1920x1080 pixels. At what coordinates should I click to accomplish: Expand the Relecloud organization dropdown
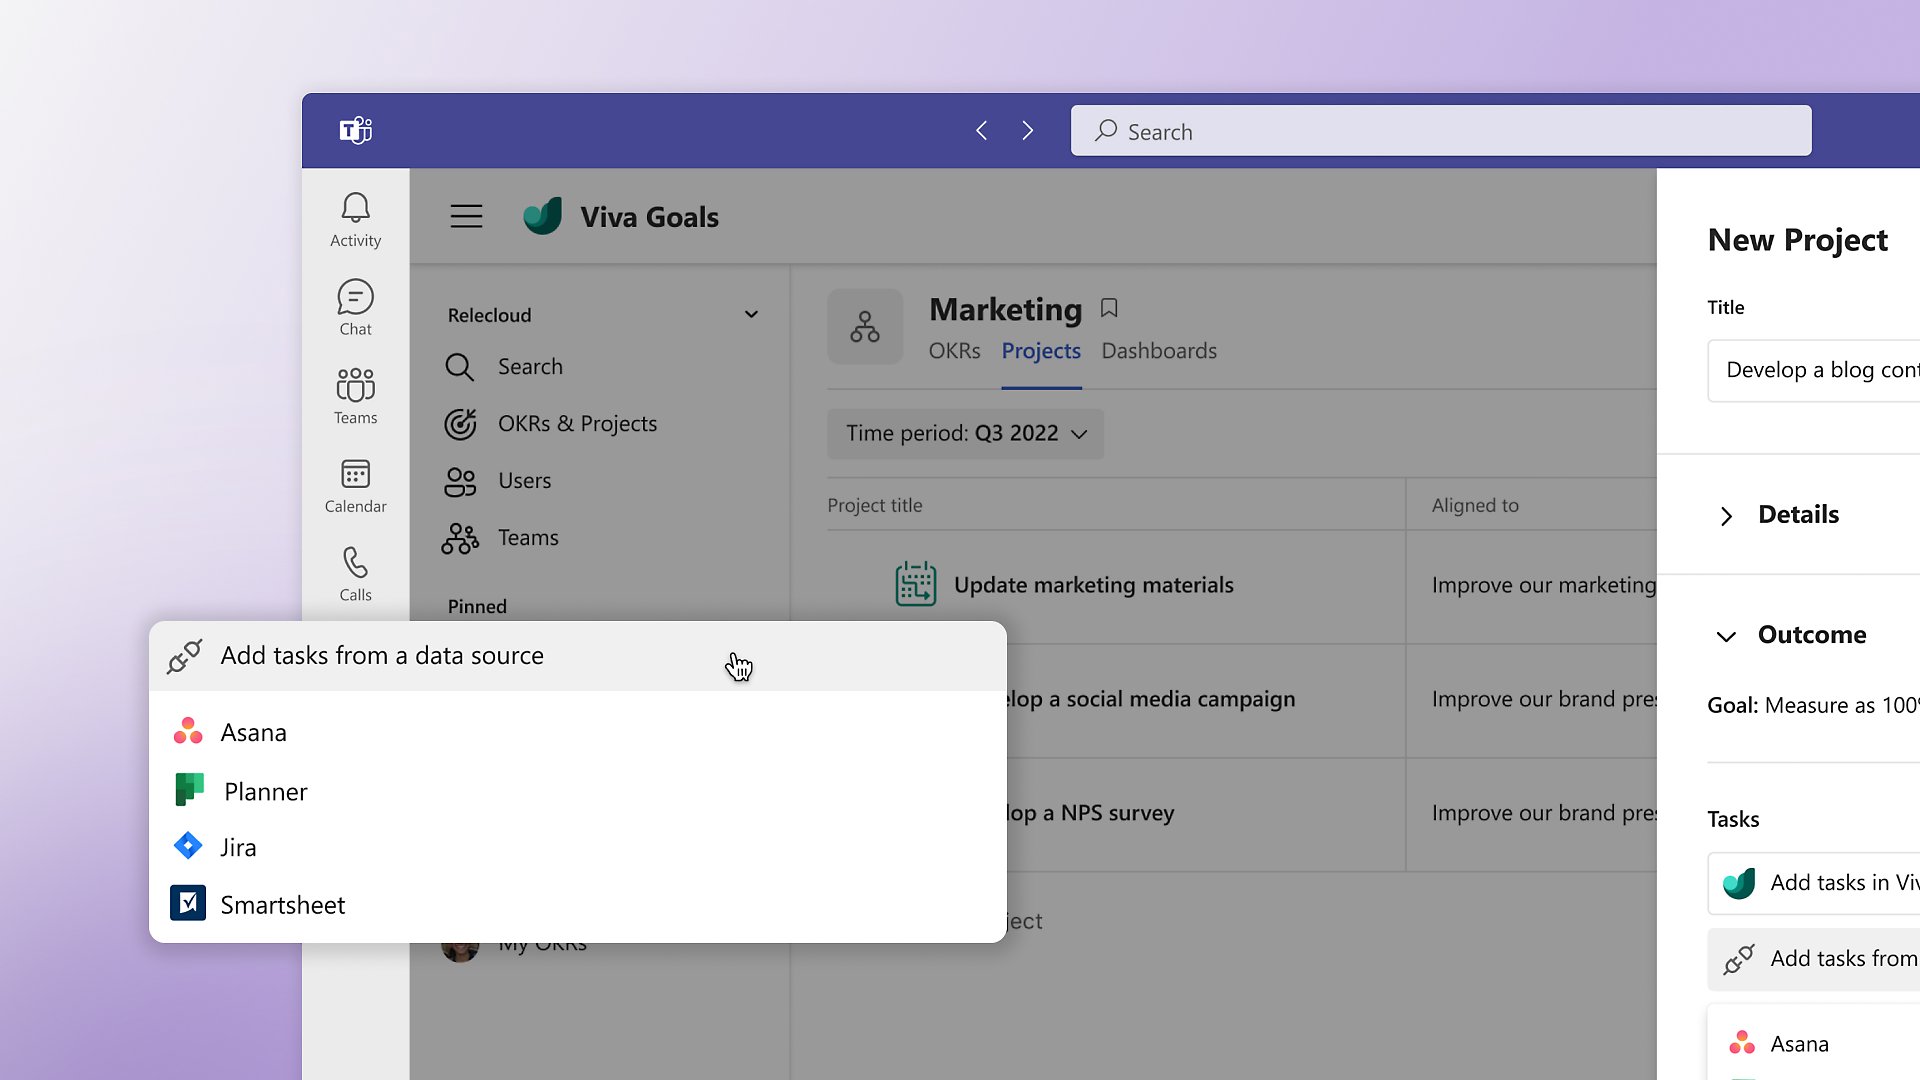tap(752, 314)
